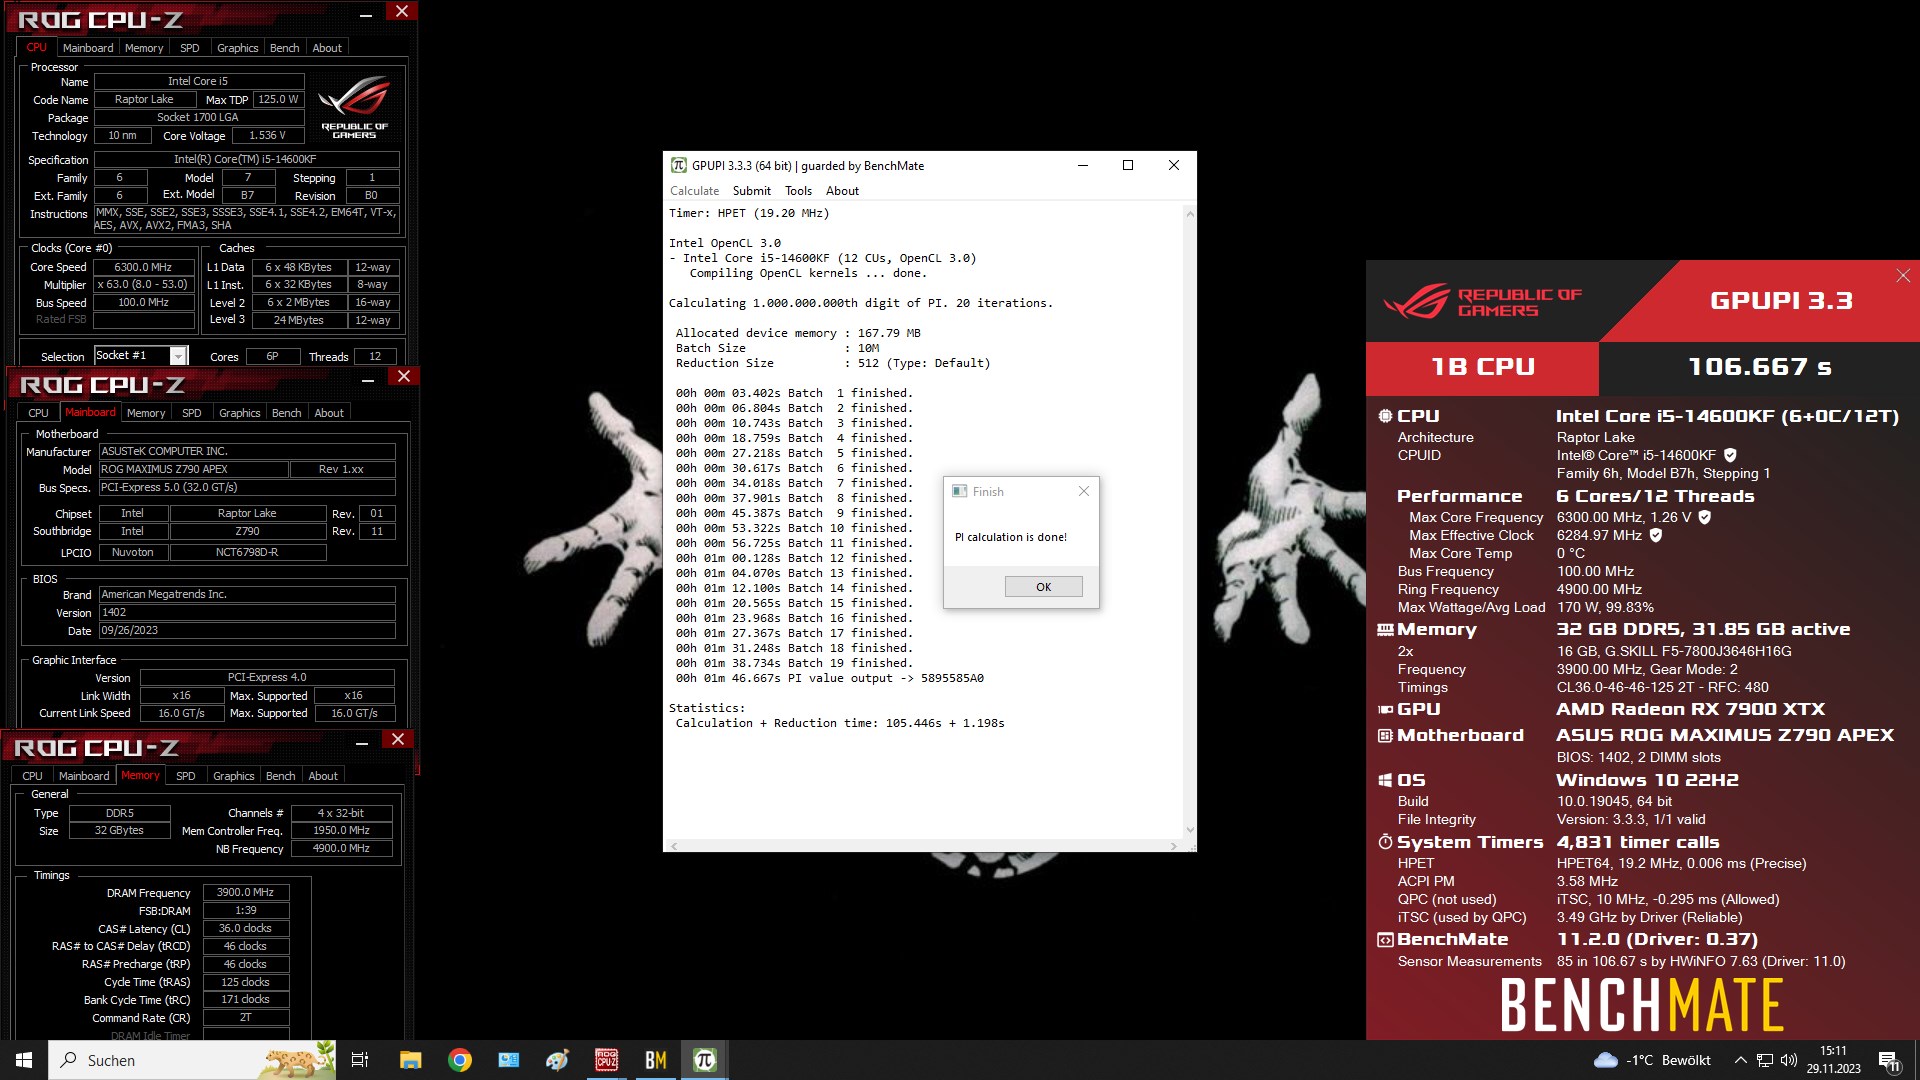The width and height of the screenshot is (1920, 1080).
Task: Select About tab in bottom Memory CPU-Z window
Action: pos(323,776)
